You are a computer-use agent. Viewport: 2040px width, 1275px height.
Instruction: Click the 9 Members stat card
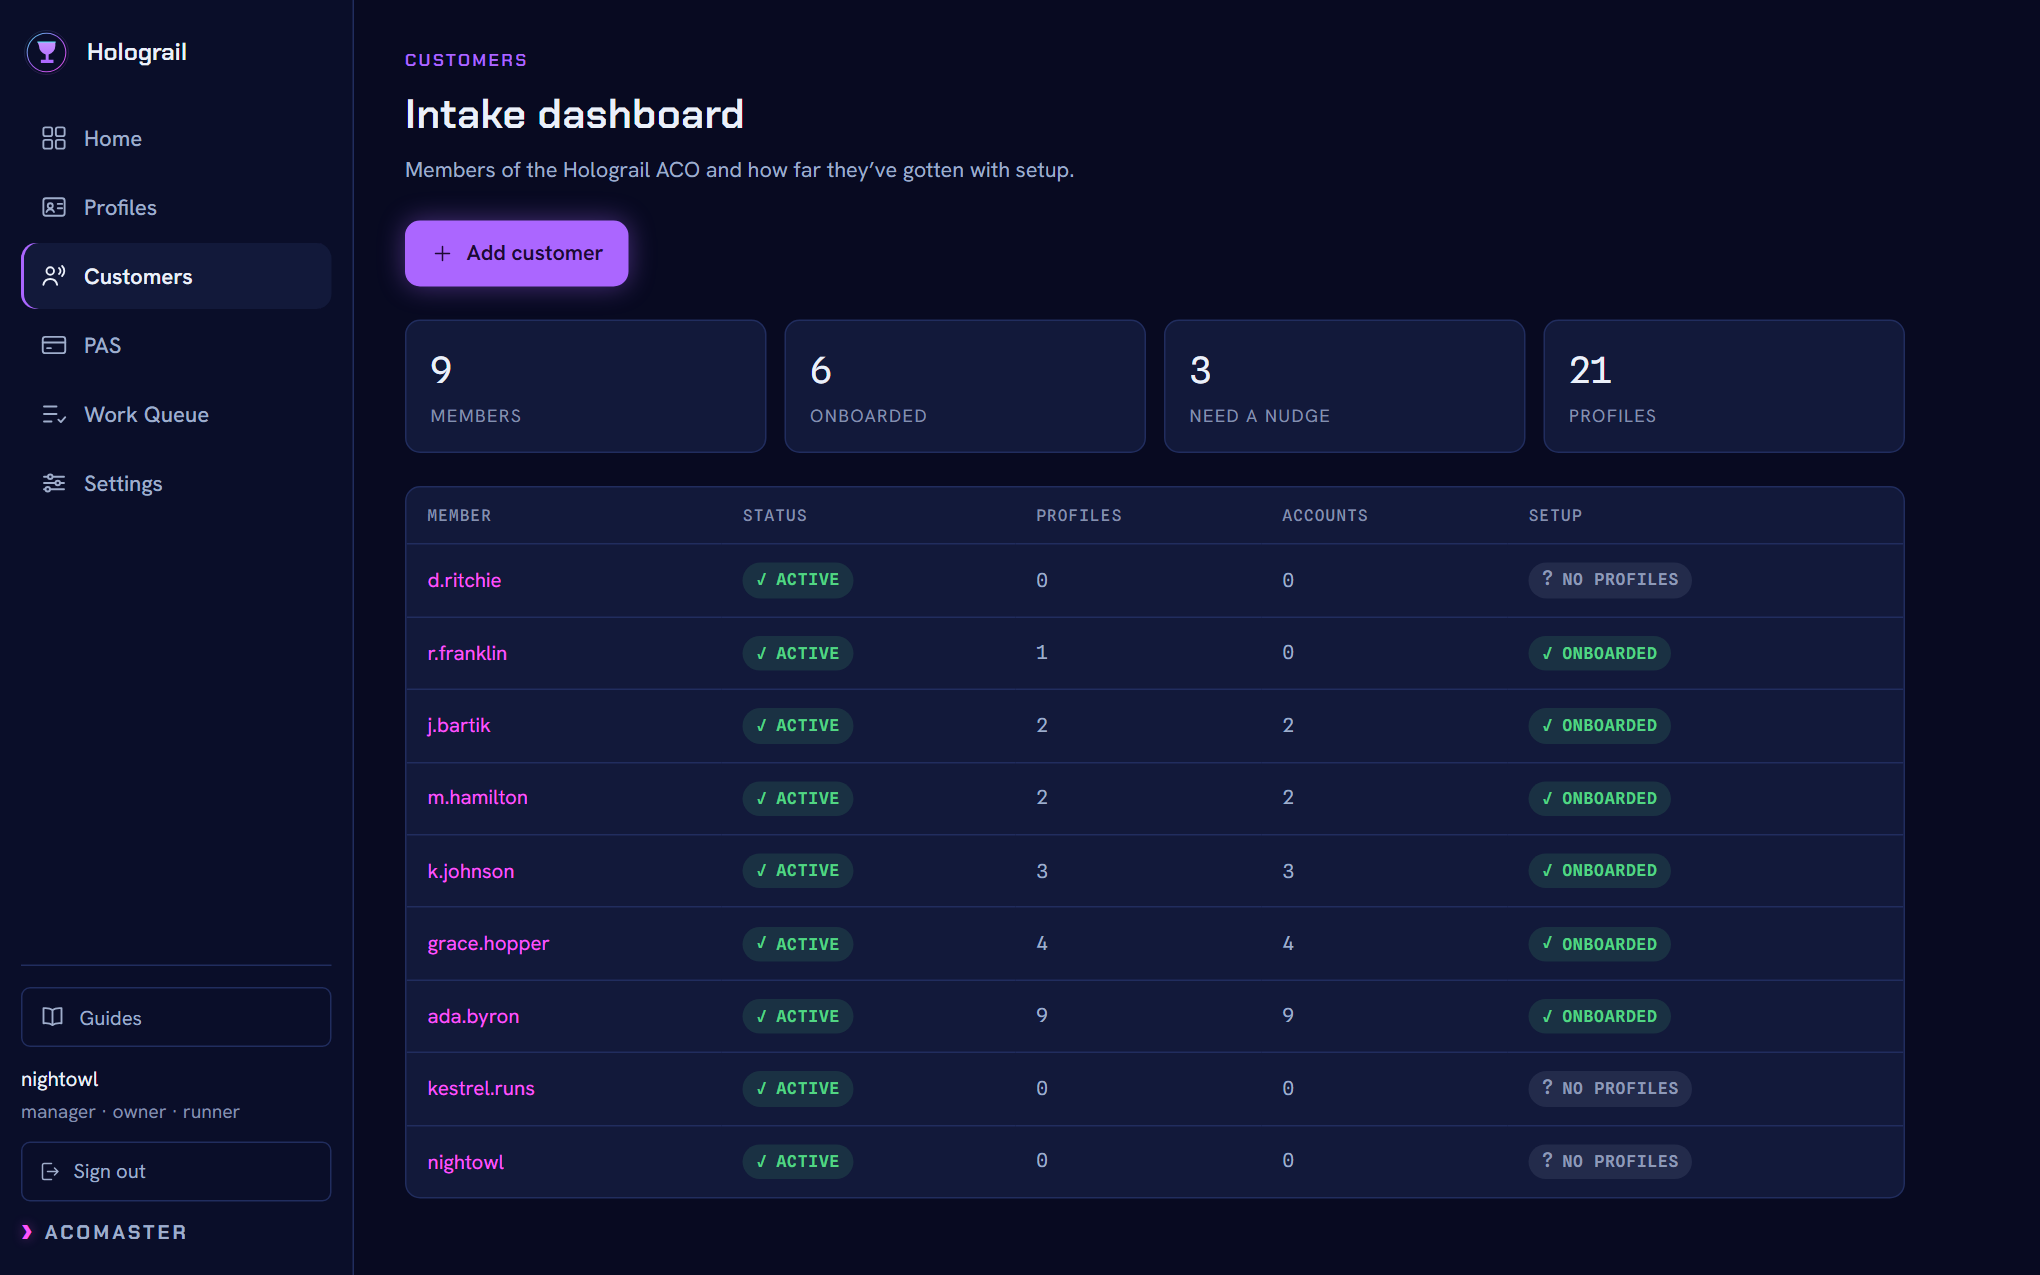coord(585,386)
